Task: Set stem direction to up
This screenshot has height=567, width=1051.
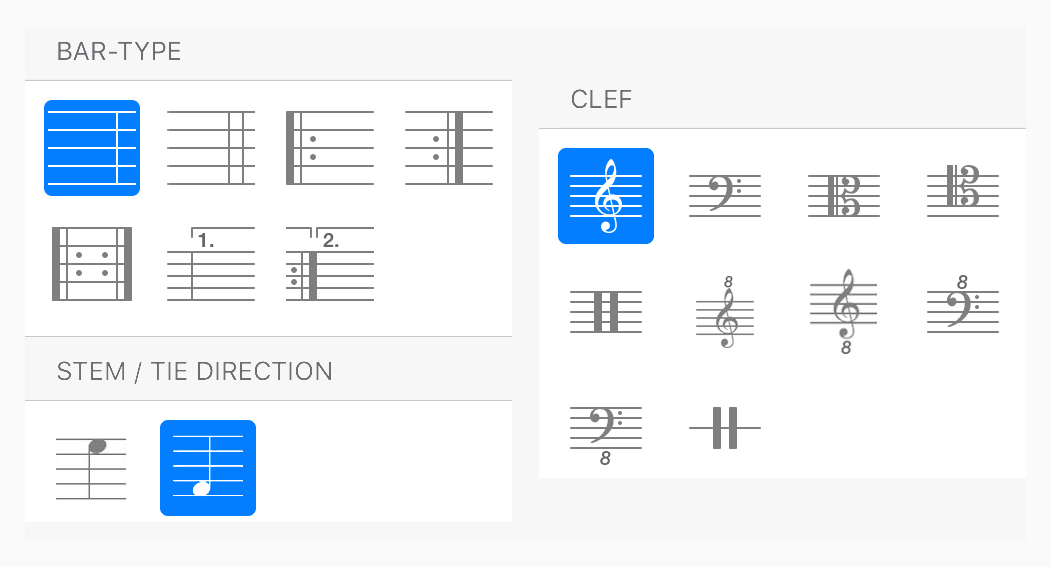Action: [208, 468]
